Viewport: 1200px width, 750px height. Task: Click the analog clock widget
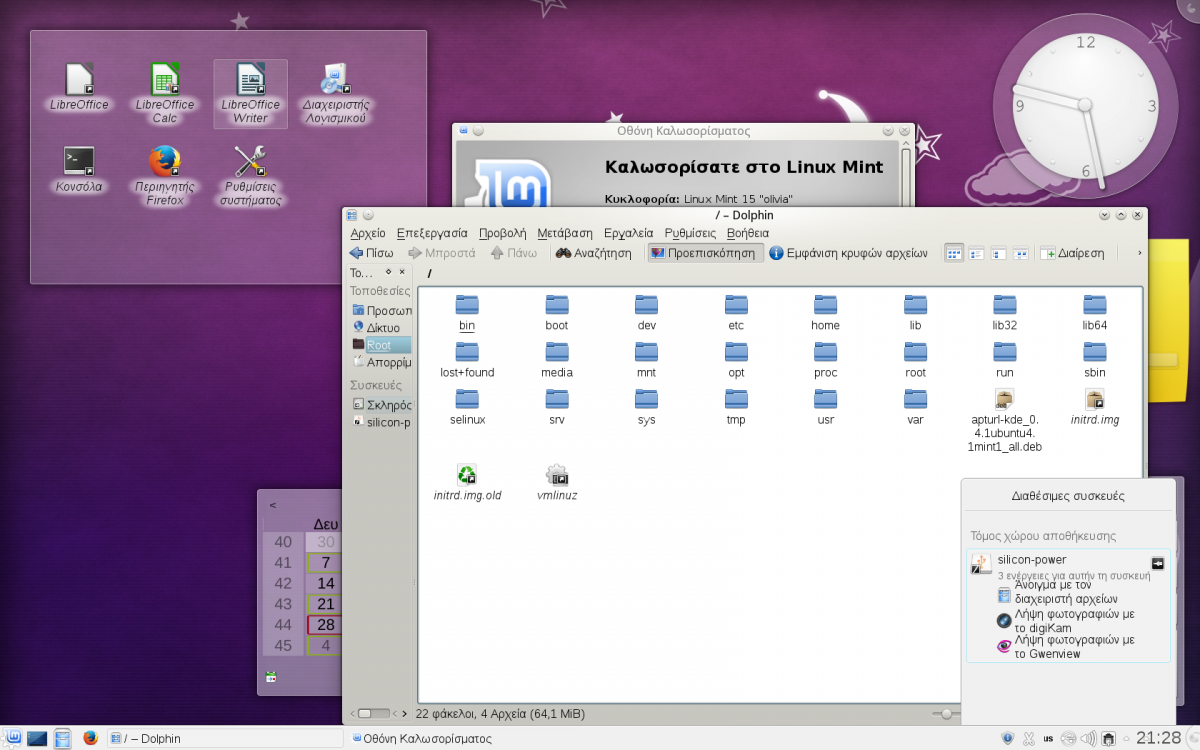[x=1085, y=106]
